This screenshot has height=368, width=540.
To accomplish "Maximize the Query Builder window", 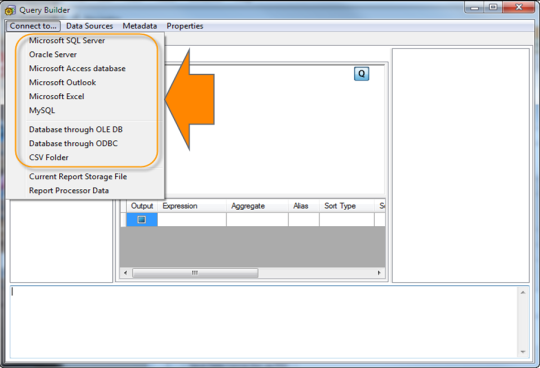I will pyautogui.click(x=493, y=8).
